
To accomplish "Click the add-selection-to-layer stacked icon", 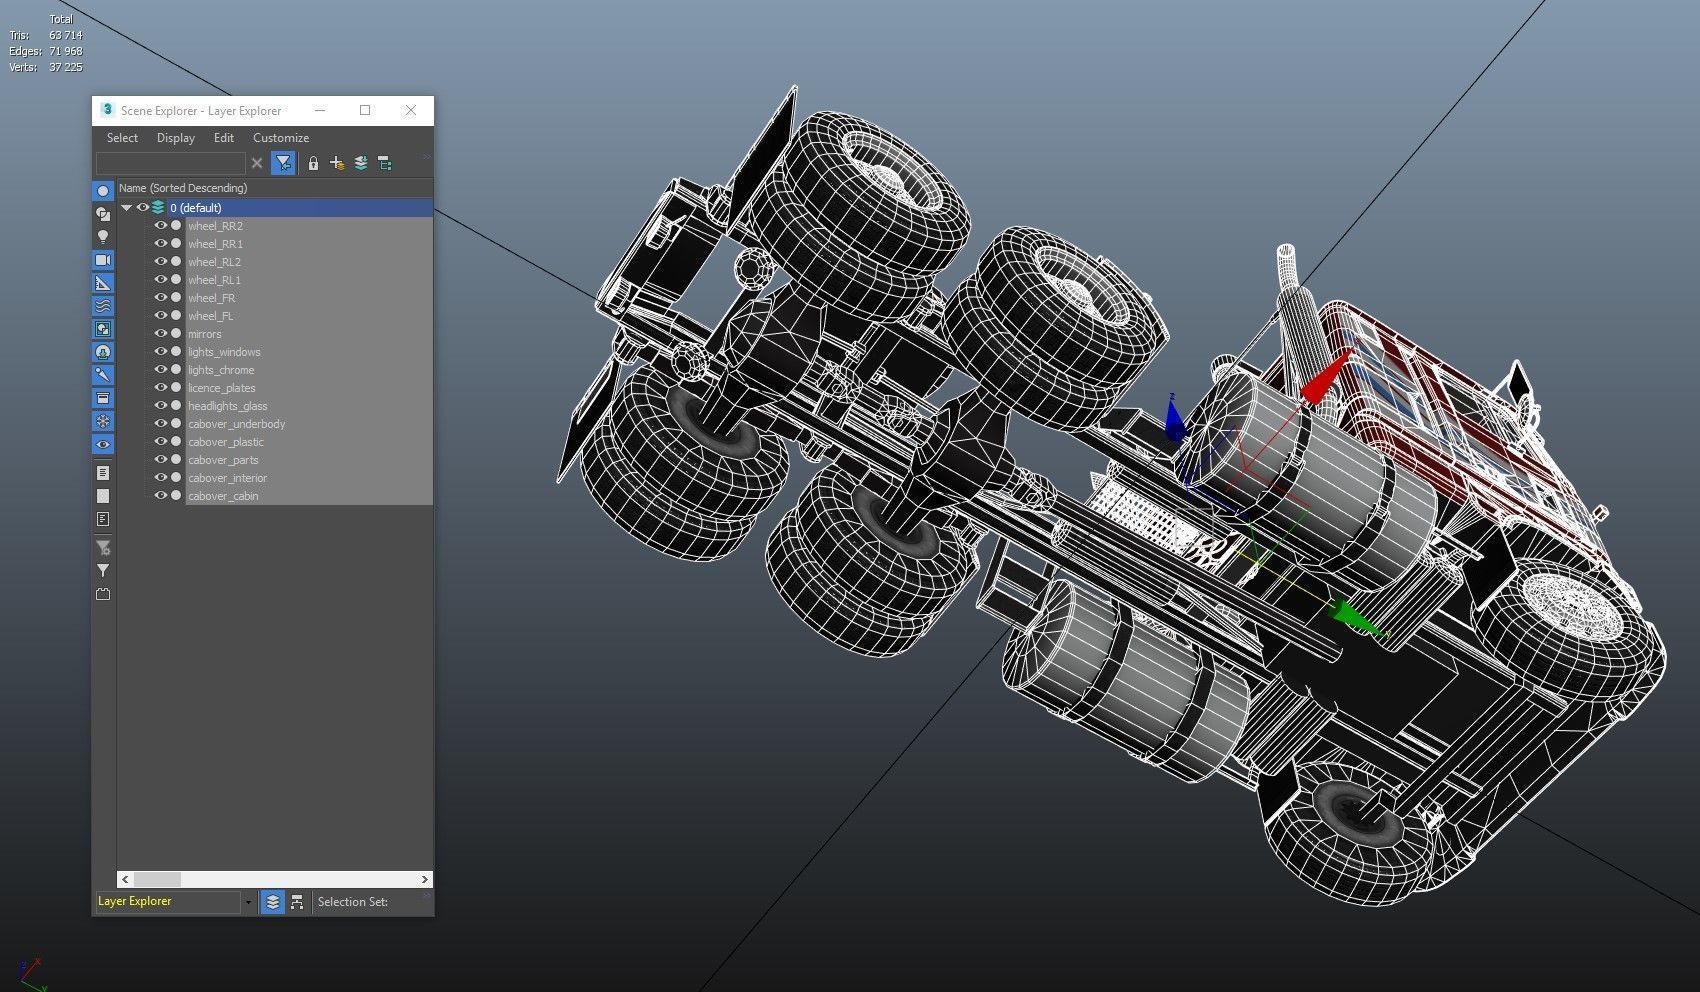I will click(x=361, y=163).
